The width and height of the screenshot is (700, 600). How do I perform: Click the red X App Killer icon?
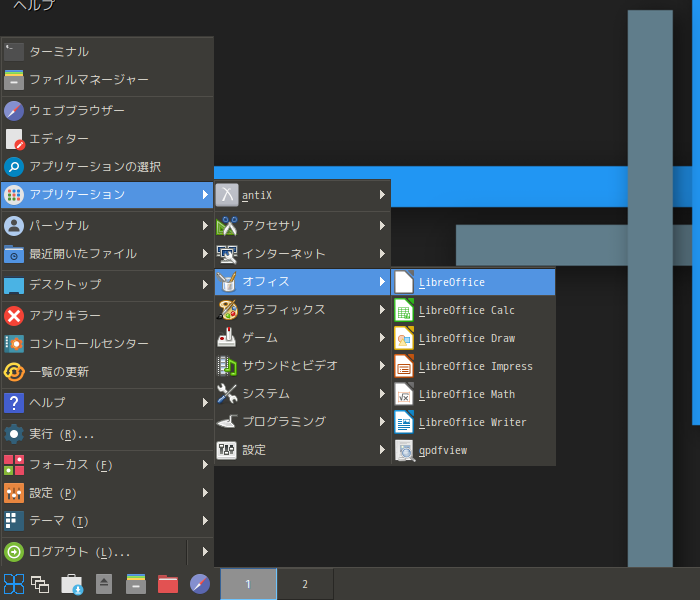(x=14, y=316)
